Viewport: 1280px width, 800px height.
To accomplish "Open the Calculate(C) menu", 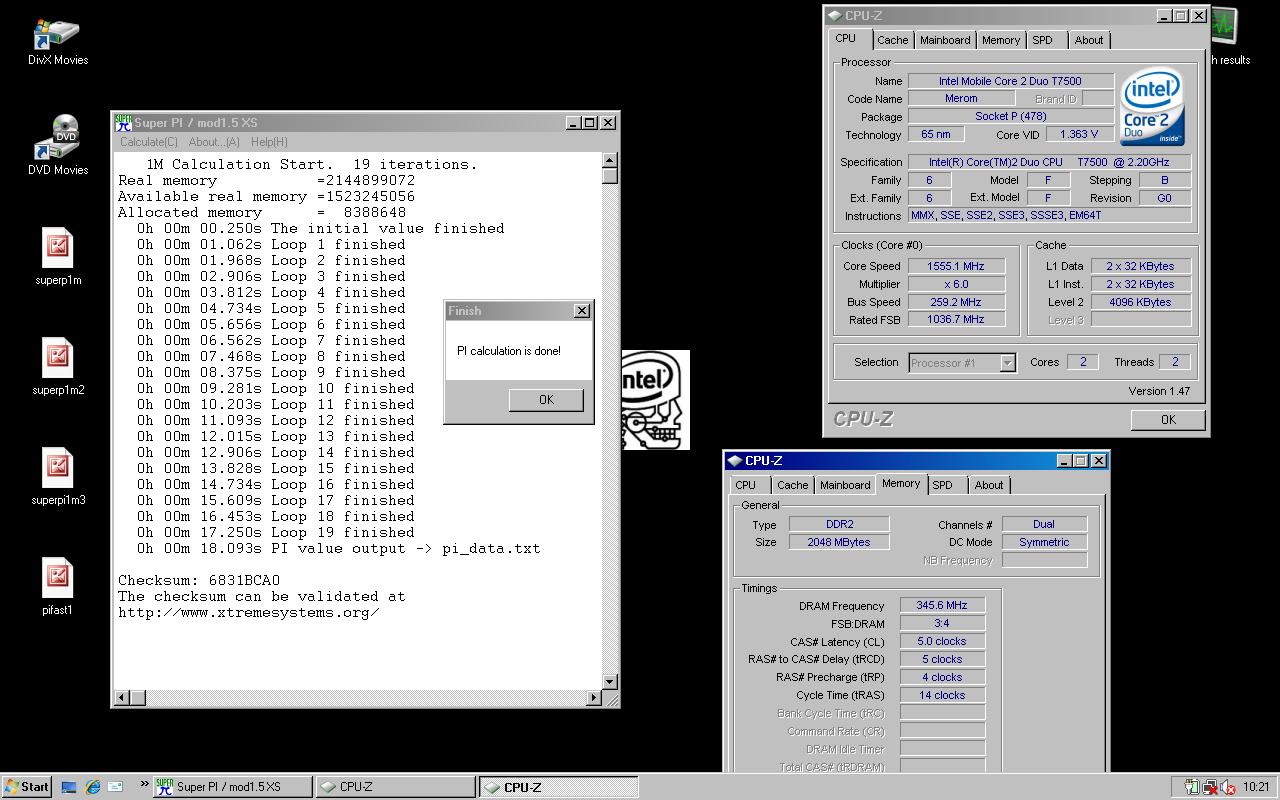I will pos(149,142).
